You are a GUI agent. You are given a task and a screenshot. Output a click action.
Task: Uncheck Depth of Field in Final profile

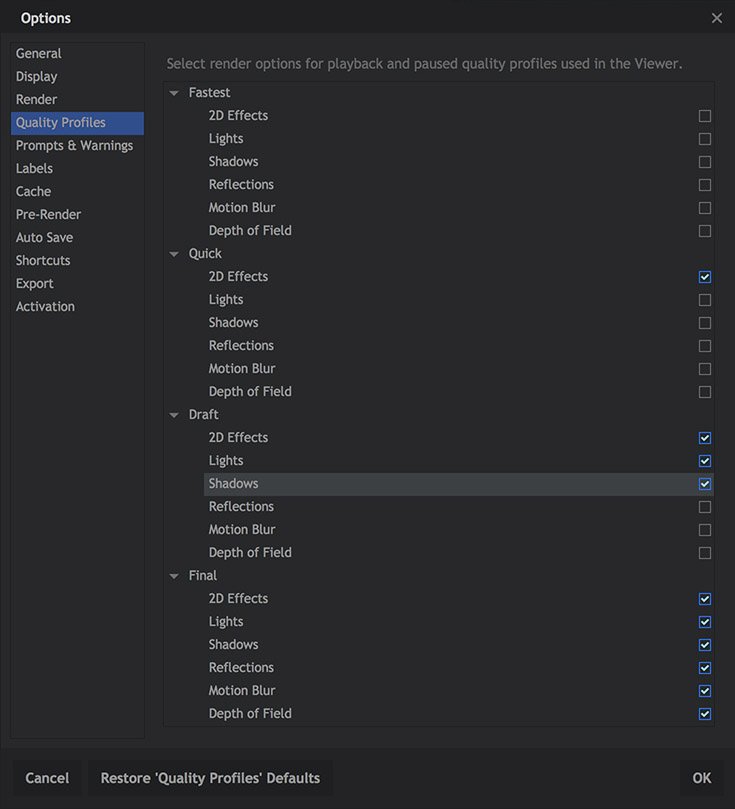[705, 714]
